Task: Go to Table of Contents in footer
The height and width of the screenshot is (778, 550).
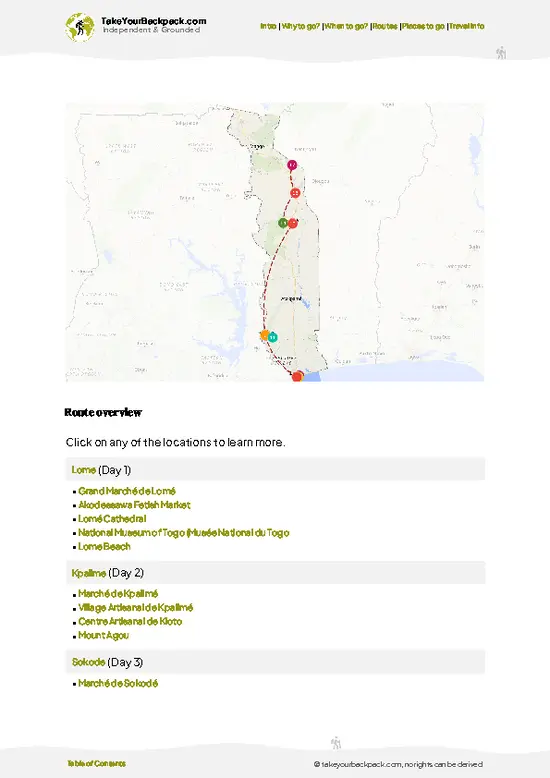Action: pyautogui.click(x=96, y=763)
